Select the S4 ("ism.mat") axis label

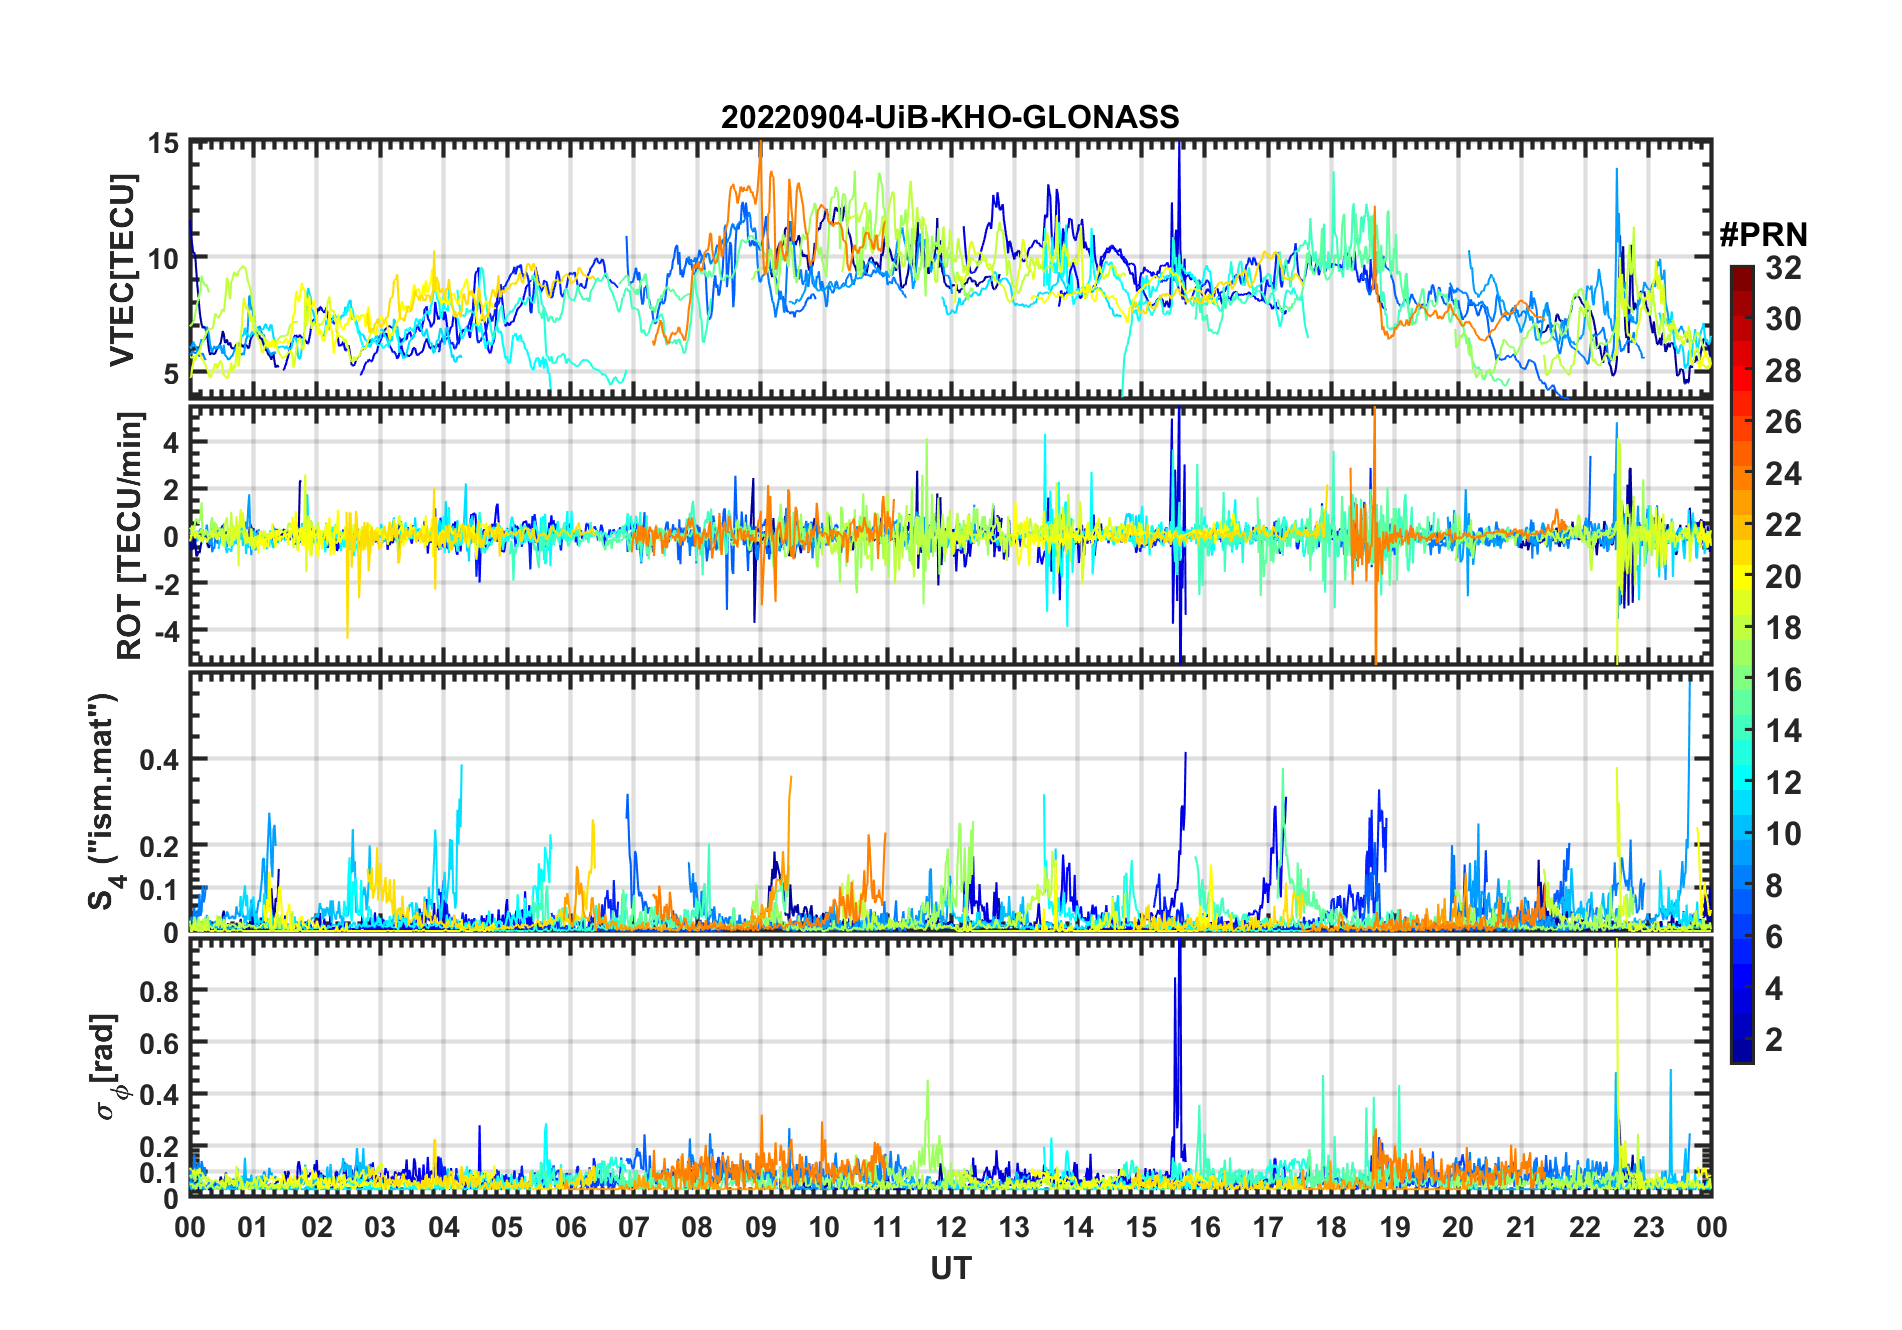point(104,802)
